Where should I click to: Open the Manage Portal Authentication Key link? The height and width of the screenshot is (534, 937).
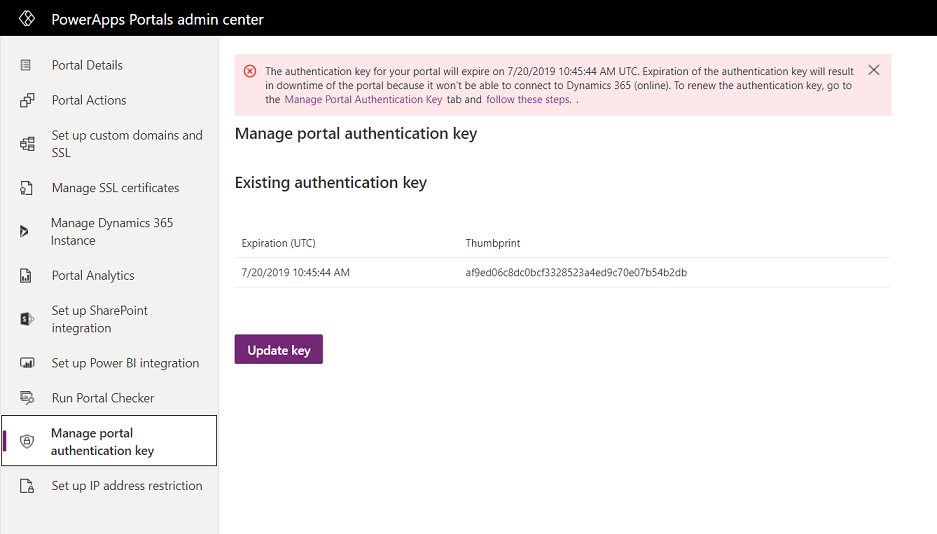tap(363, 100)
